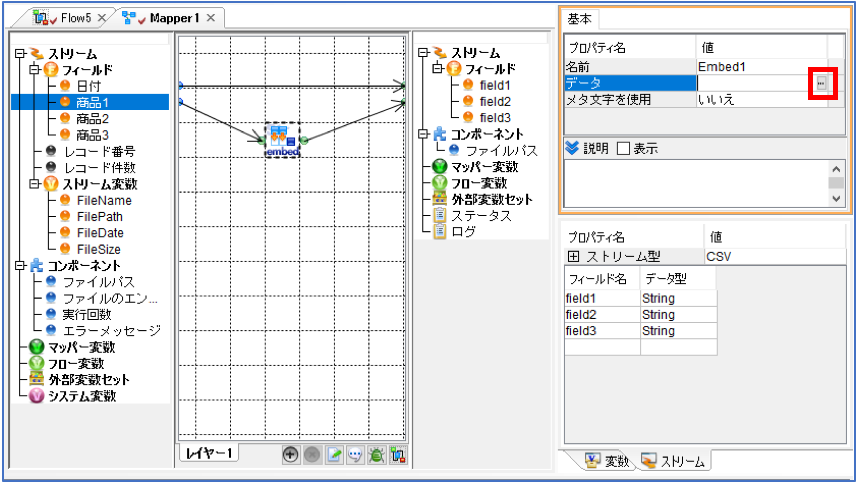Select output field3 in tree
Screen dimensions: 858x482
495,117
